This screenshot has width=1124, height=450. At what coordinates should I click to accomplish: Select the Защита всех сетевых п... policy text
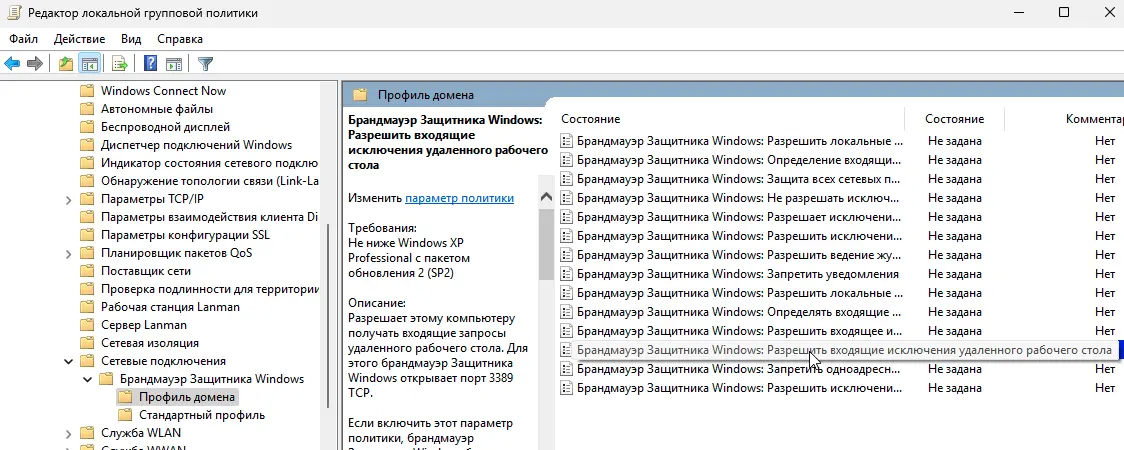tap(738, 179)
